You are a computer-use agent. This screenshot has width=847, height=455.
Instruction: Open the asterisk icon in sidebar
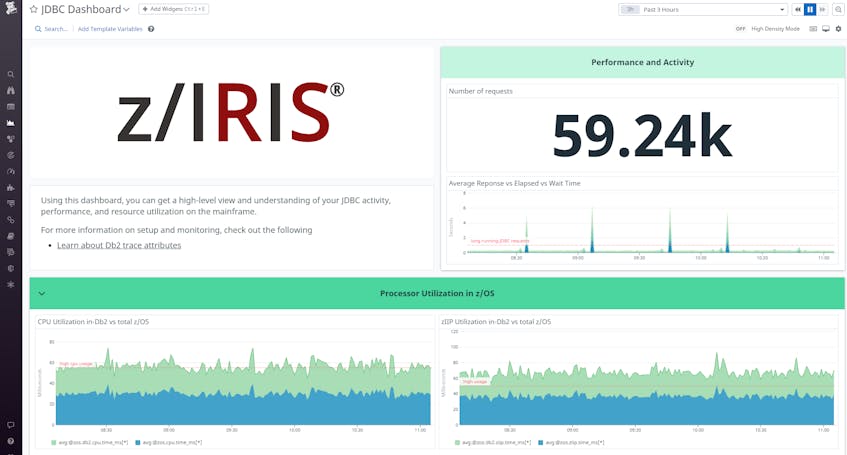tap(10, 284)
